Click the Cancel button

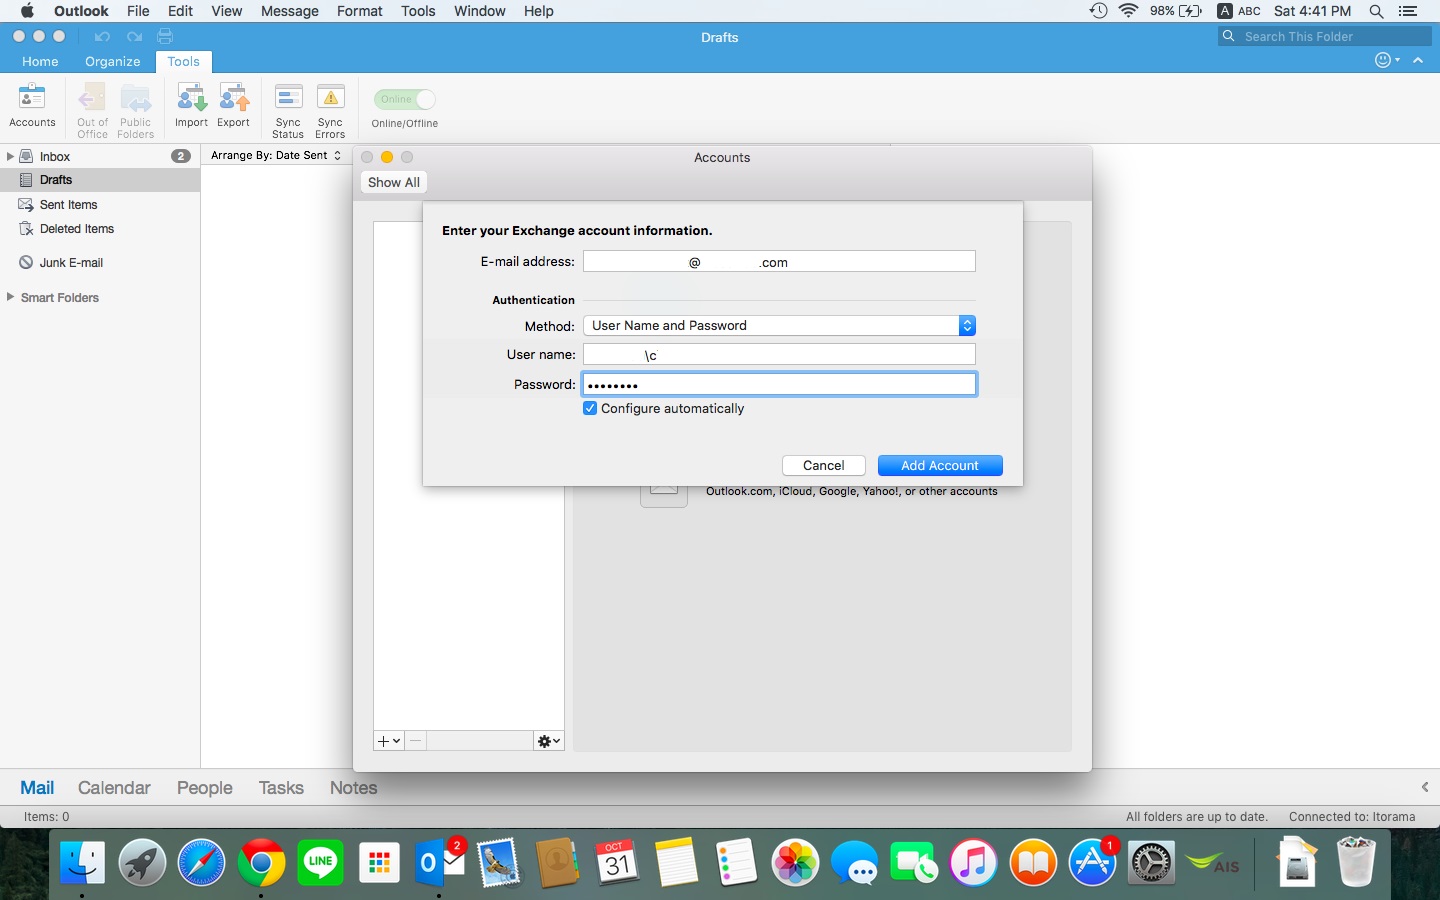(823, 465)
